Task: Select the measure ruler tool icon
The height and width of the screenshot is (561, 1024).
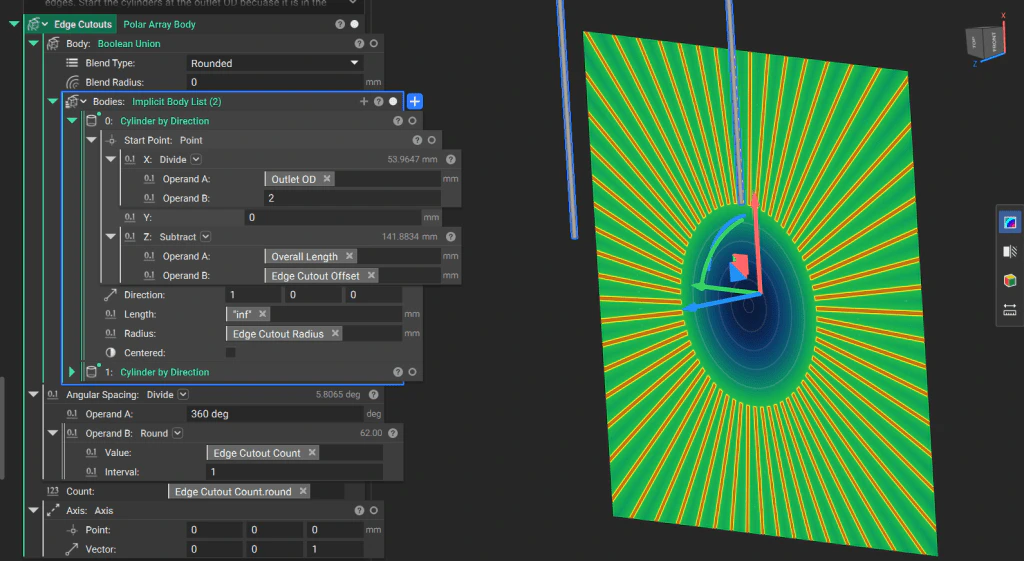Action: coord(1009,311)
